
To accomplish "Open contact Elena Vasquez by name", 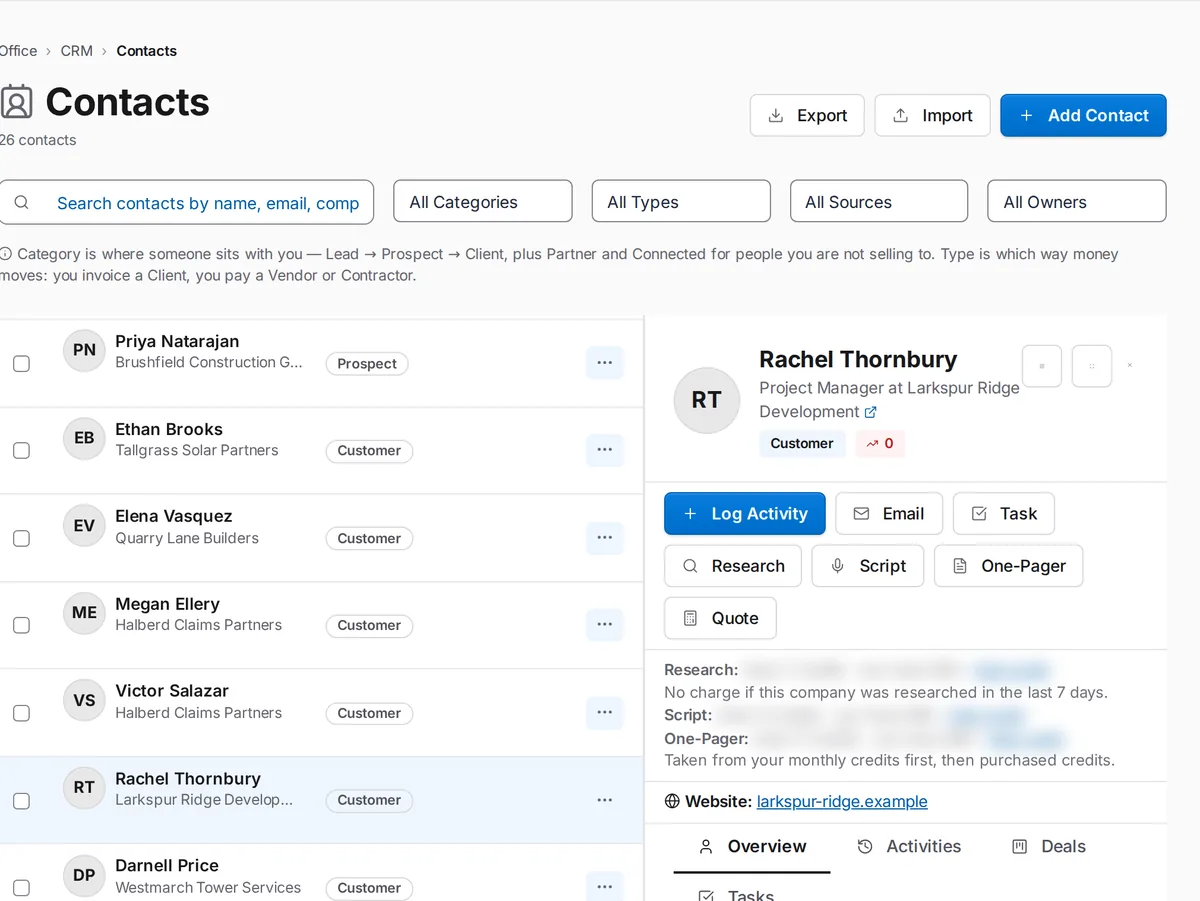I will (174, 516).
